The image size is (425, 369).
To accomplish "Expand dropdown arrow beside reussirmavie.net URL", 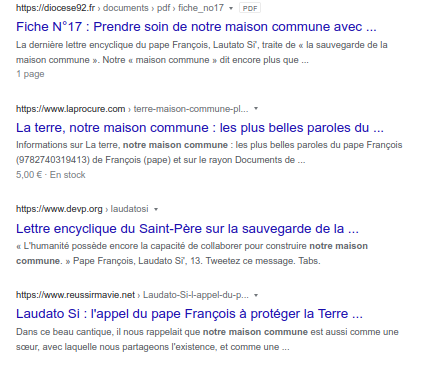I will click(256, 295).
